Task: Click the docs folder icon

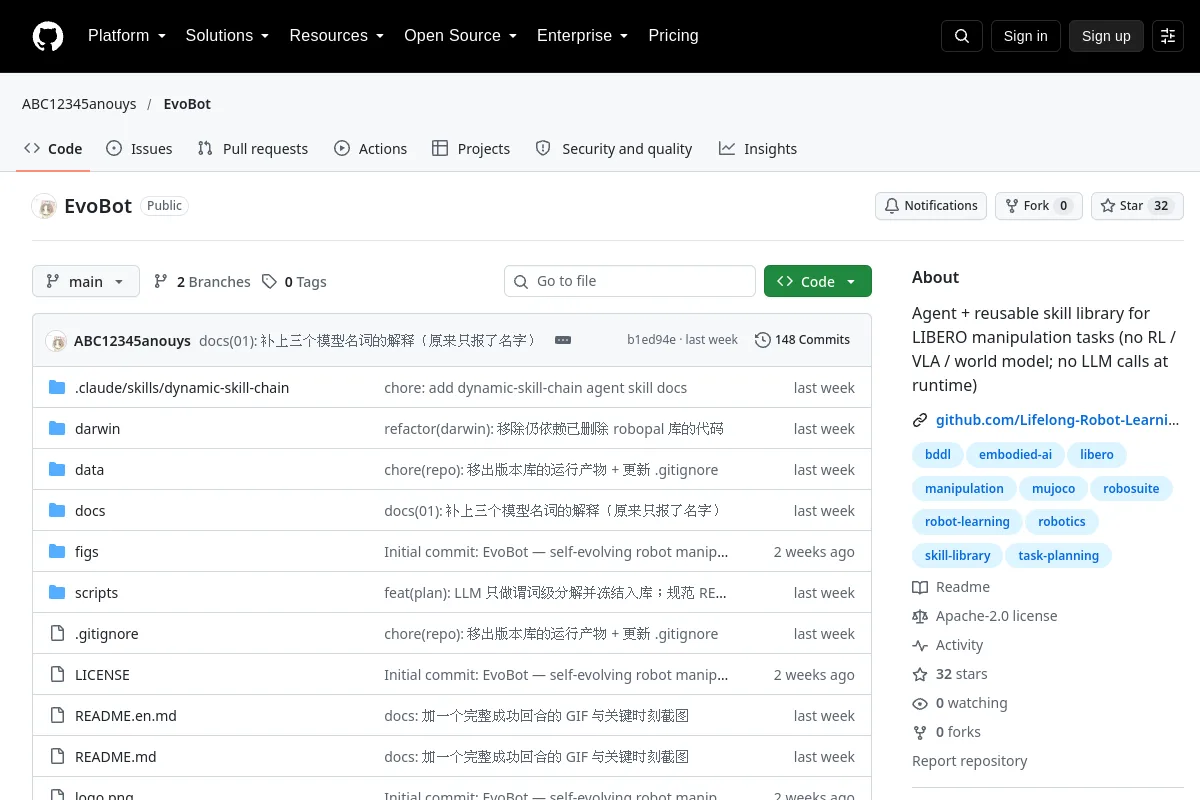Action: 57,511
